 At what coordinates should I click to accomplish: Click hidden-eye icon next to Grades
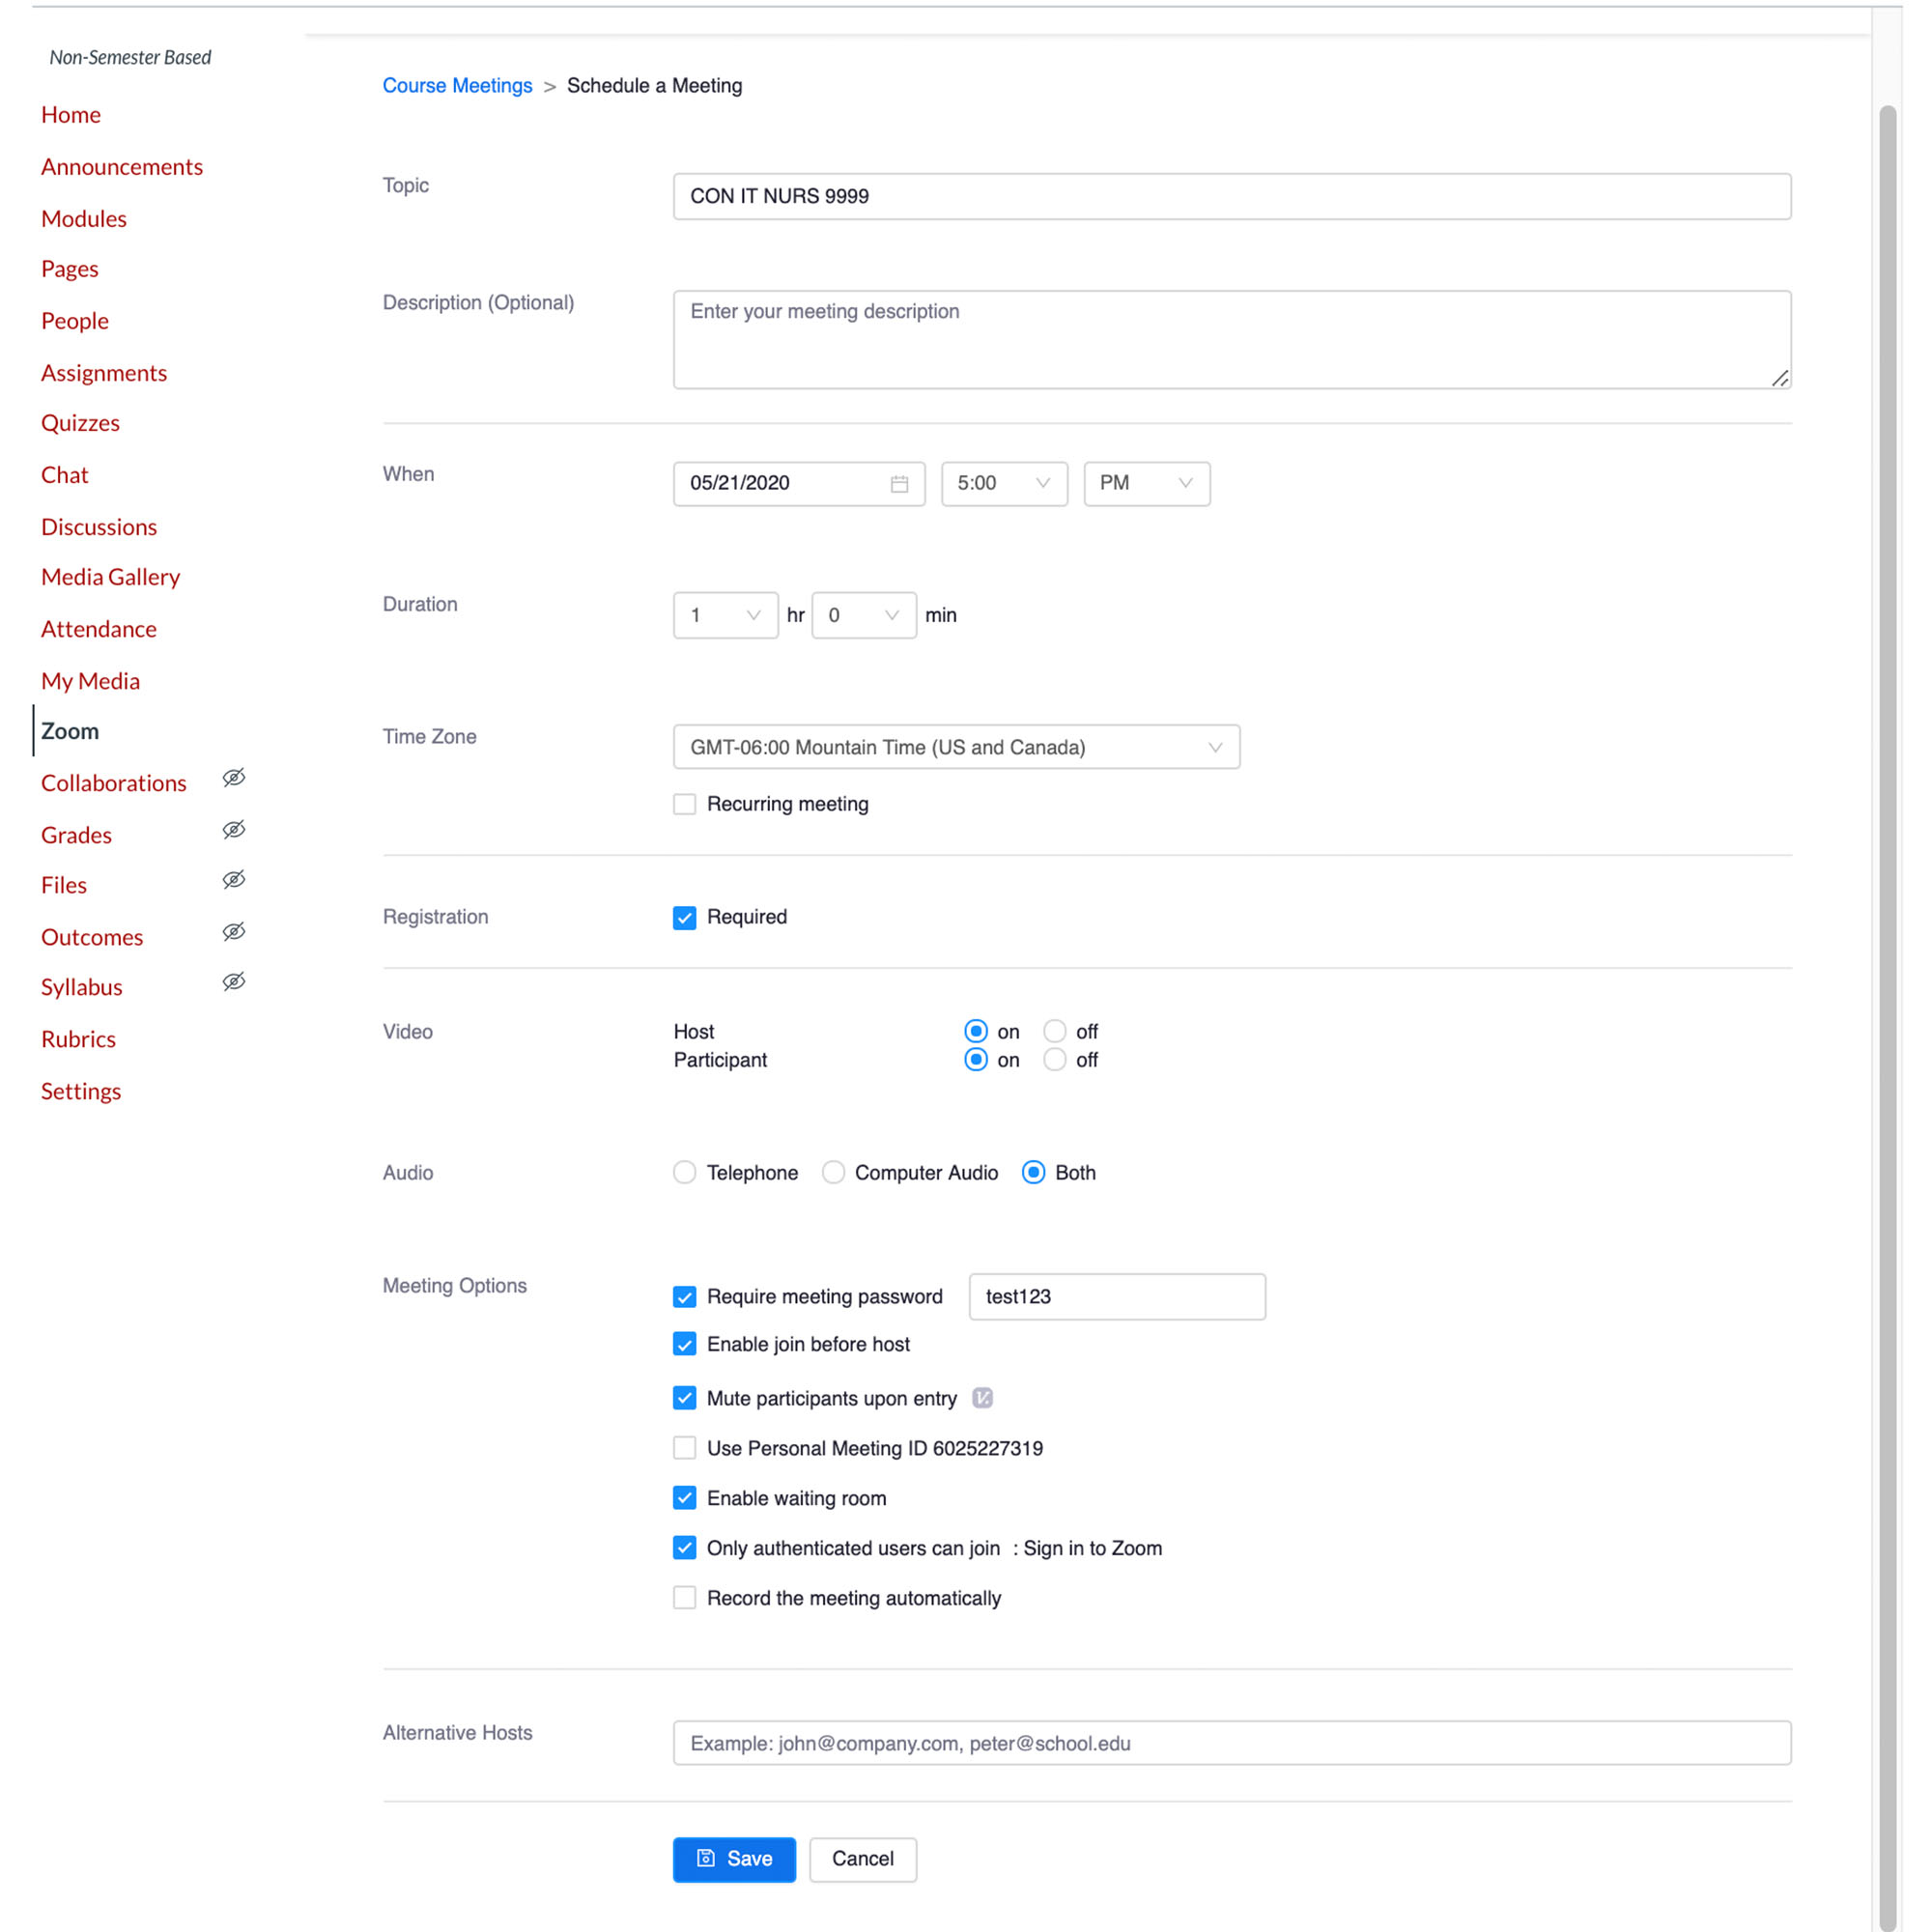click(234, 830)
